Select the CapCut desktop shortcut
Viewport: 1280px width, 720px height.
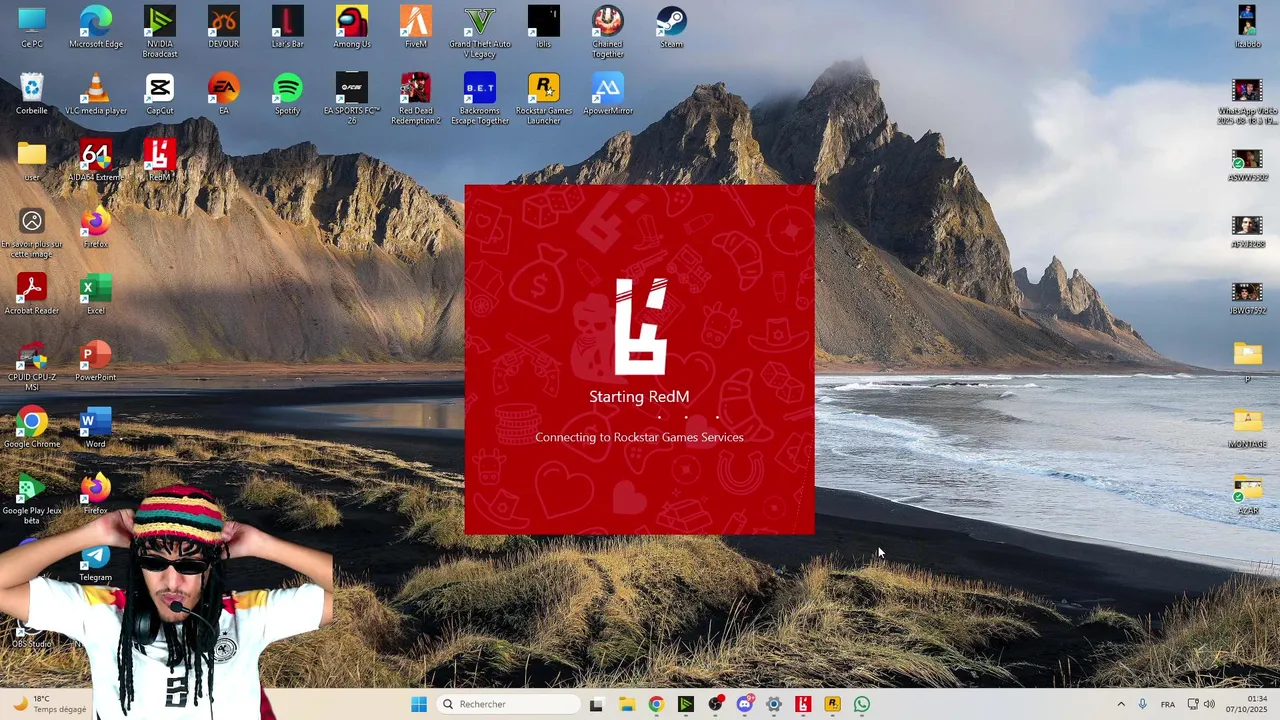[x=160, y=94]
